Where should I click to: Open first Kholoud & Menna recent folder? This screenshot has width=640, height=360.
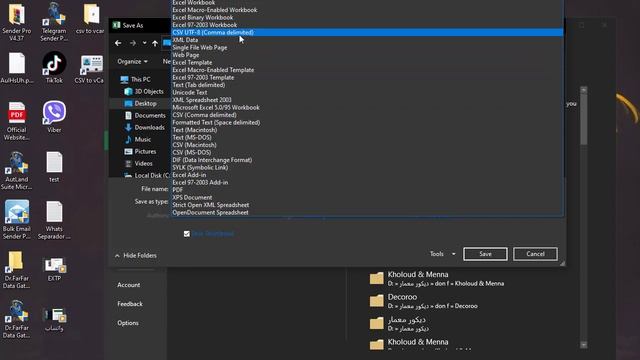437,279
